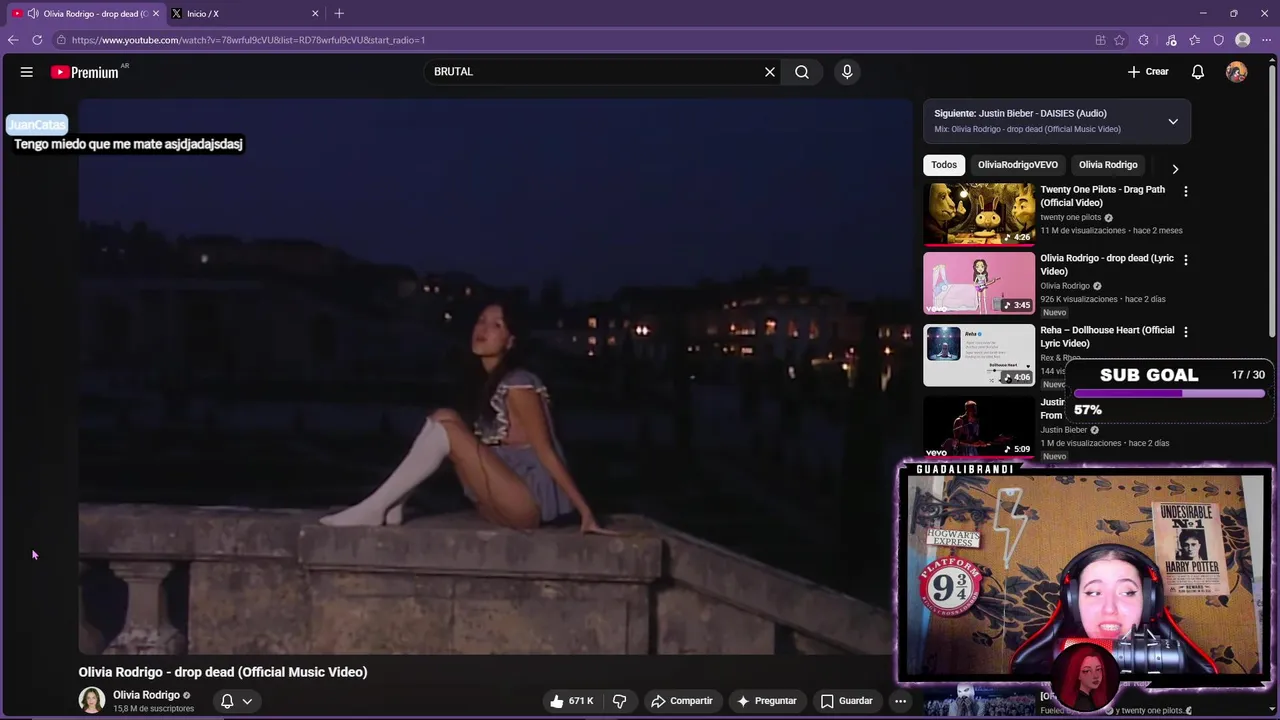Open Twenty One Pilots Drag Path thumbnail

point(979,214)
